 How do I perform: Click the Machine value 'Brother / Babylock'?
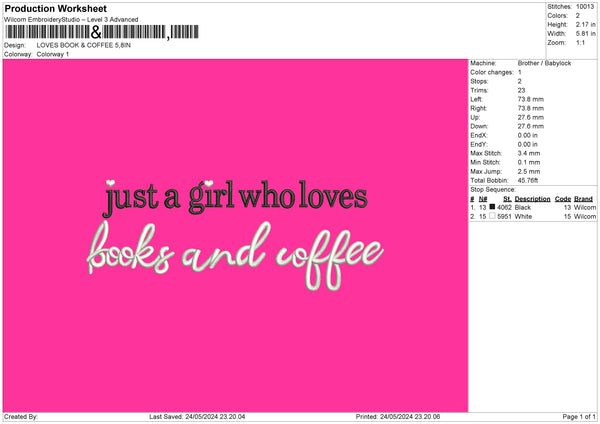click(544, 63)
